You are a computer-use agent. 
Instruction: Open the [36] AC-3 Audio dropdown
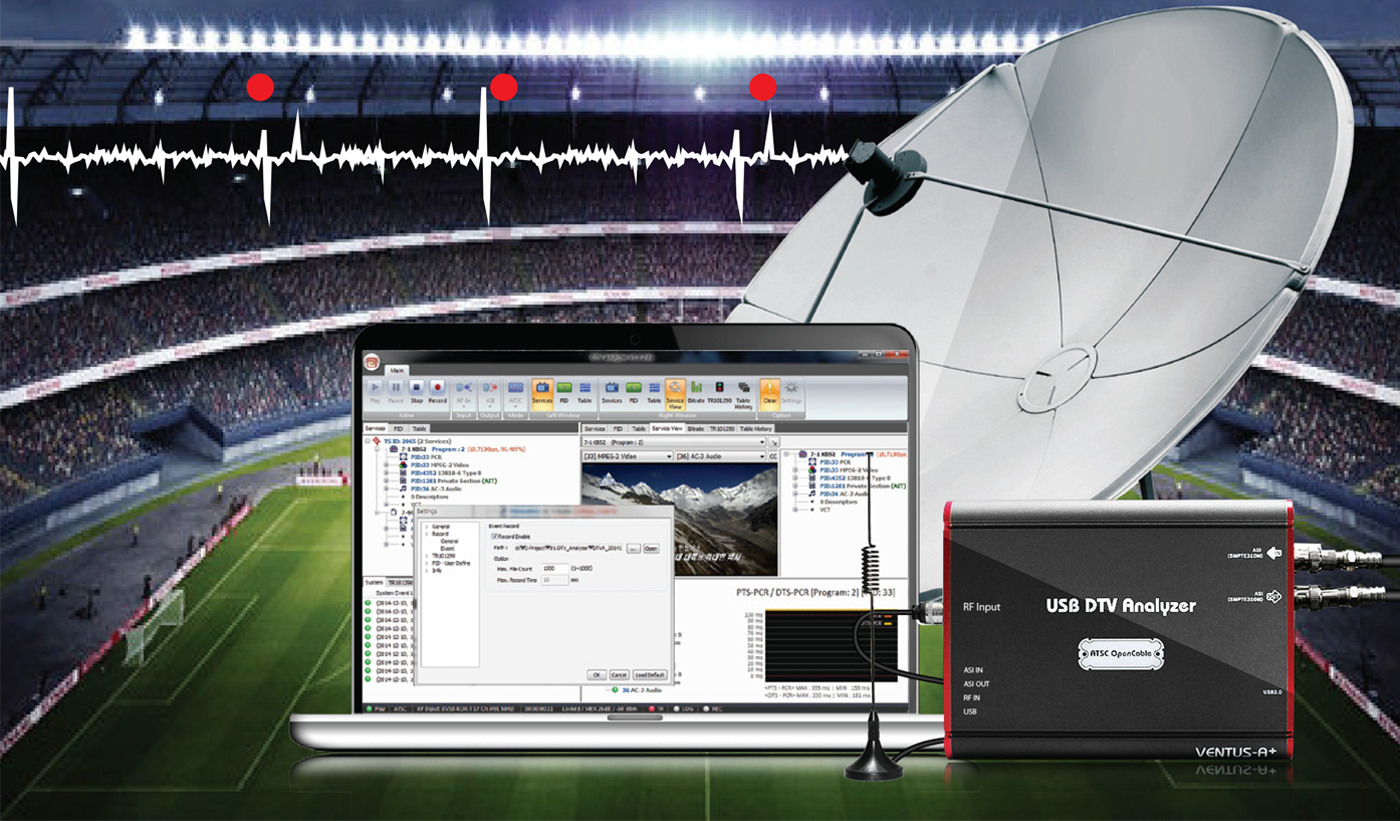(720, 456)
